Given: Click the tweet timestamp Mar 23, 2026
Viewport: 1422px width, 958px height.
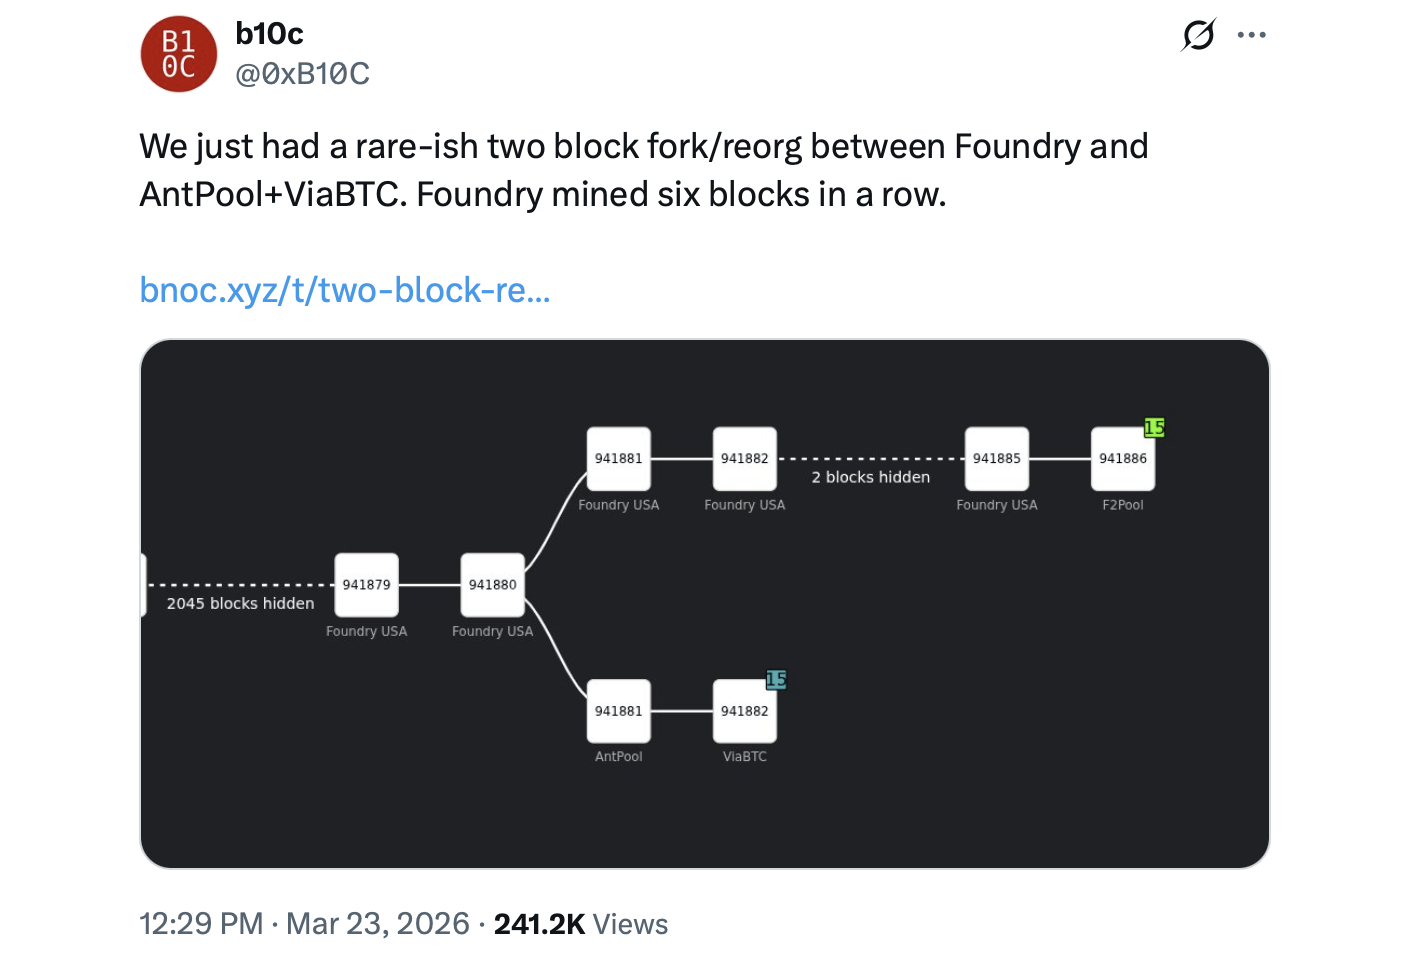Looking at the screenshot, I should point(378,924).
